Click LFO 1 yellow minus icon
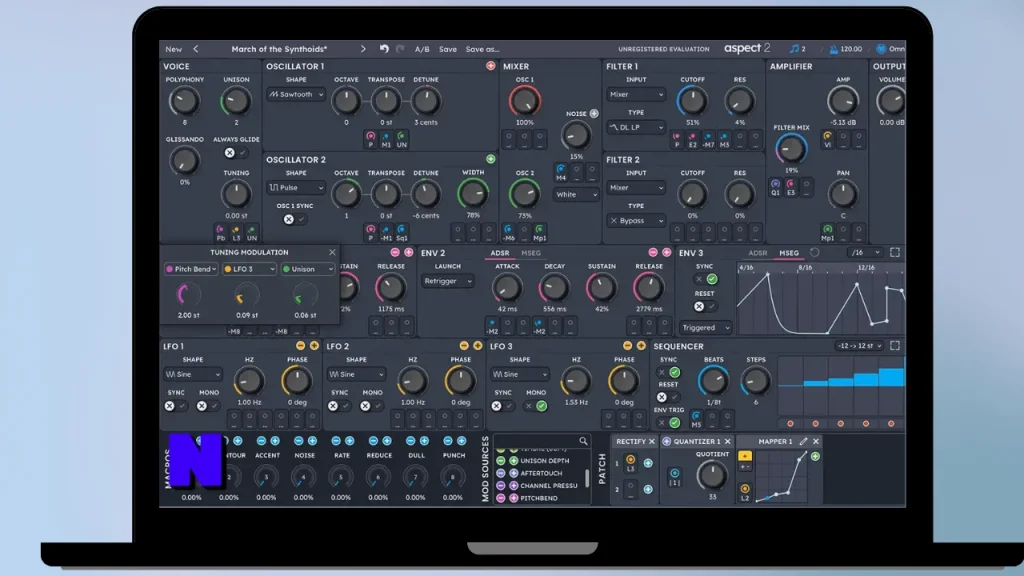 point(300,346)
